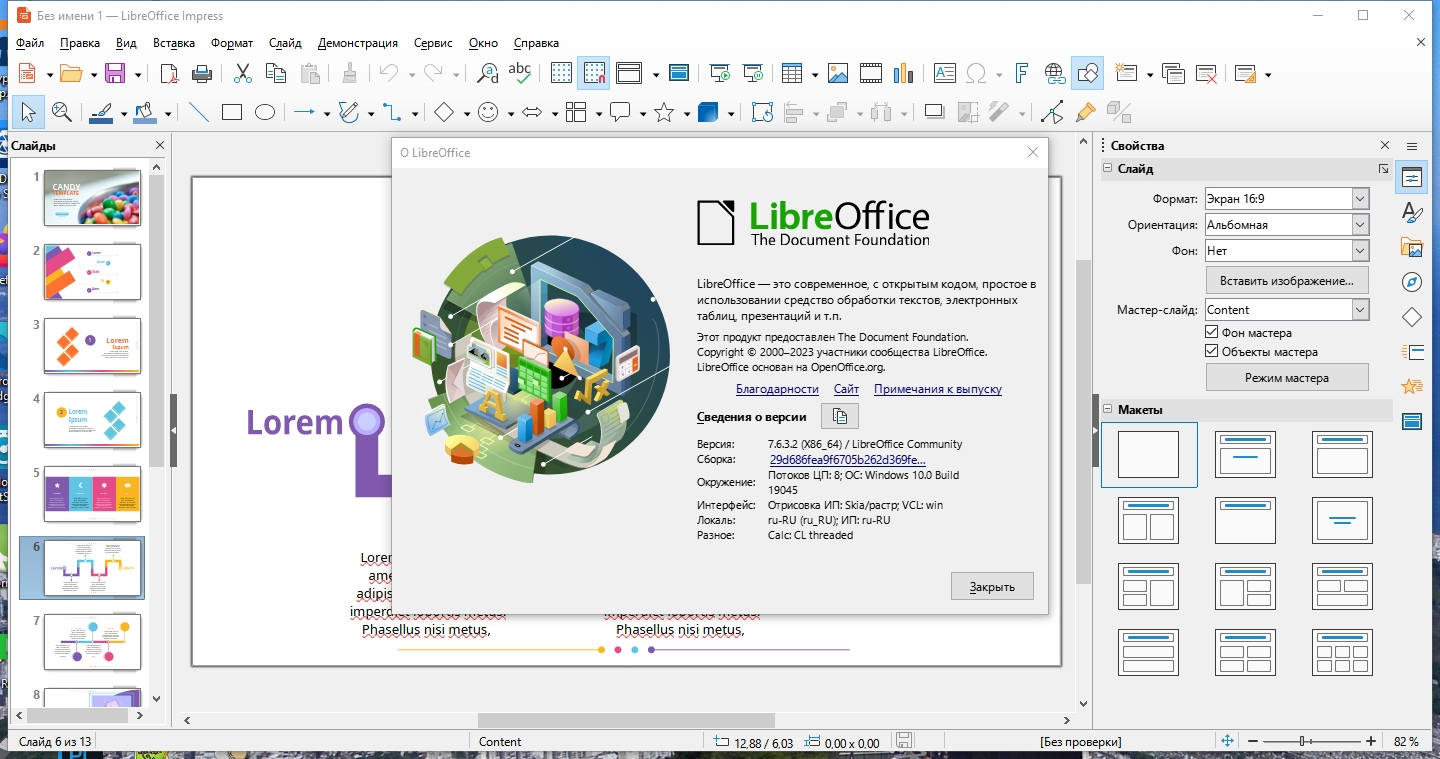Click the Insert Table icon
1440x759 pixels.
click(x=792, y=73)
